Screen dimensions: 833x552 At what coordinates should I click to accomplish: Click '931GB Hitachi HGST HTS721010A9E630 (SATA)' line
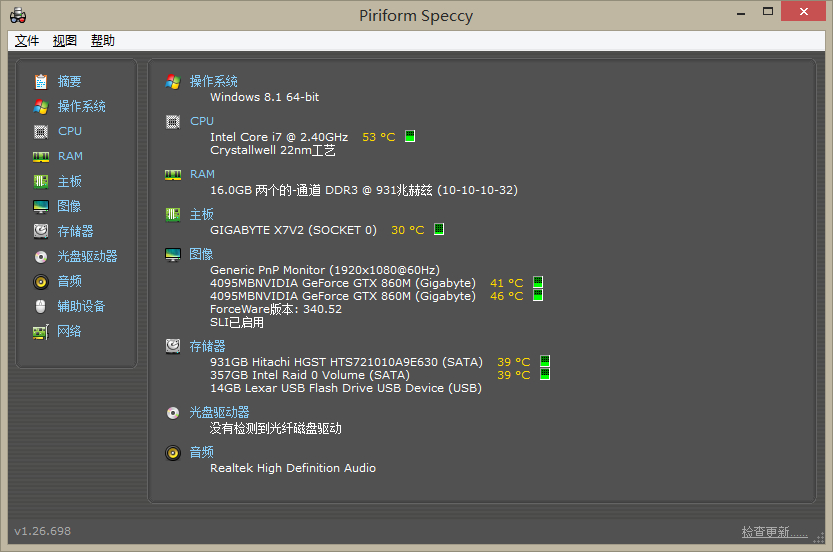coord(346,362)
